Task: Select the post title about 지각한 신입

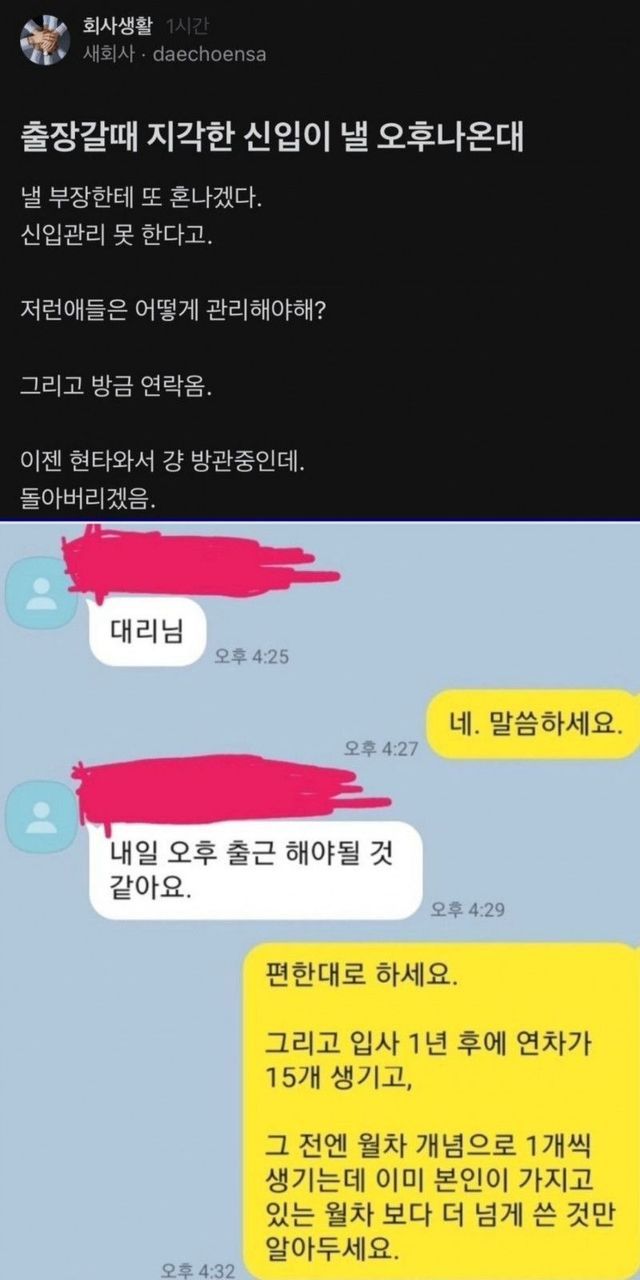Action: (272, 139)
